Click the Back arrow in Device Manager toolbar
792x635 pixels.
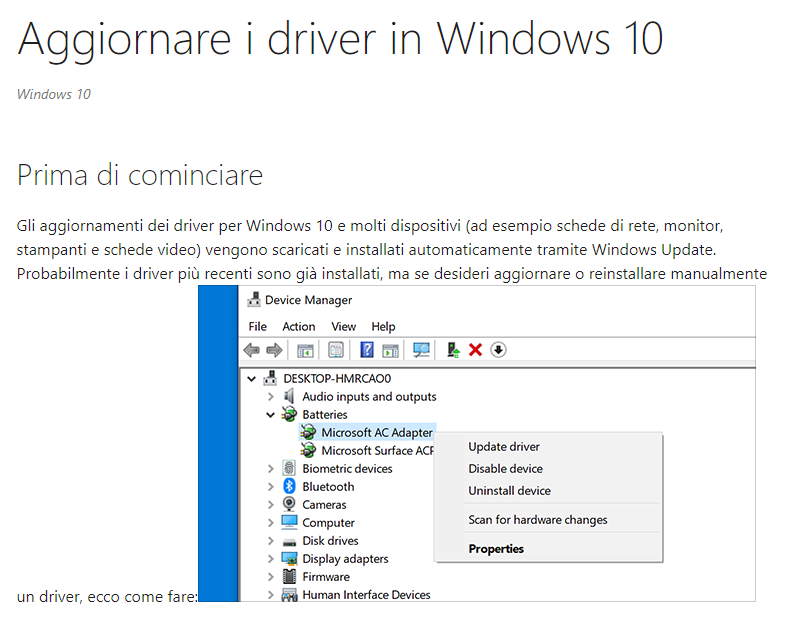pos(252,350)
